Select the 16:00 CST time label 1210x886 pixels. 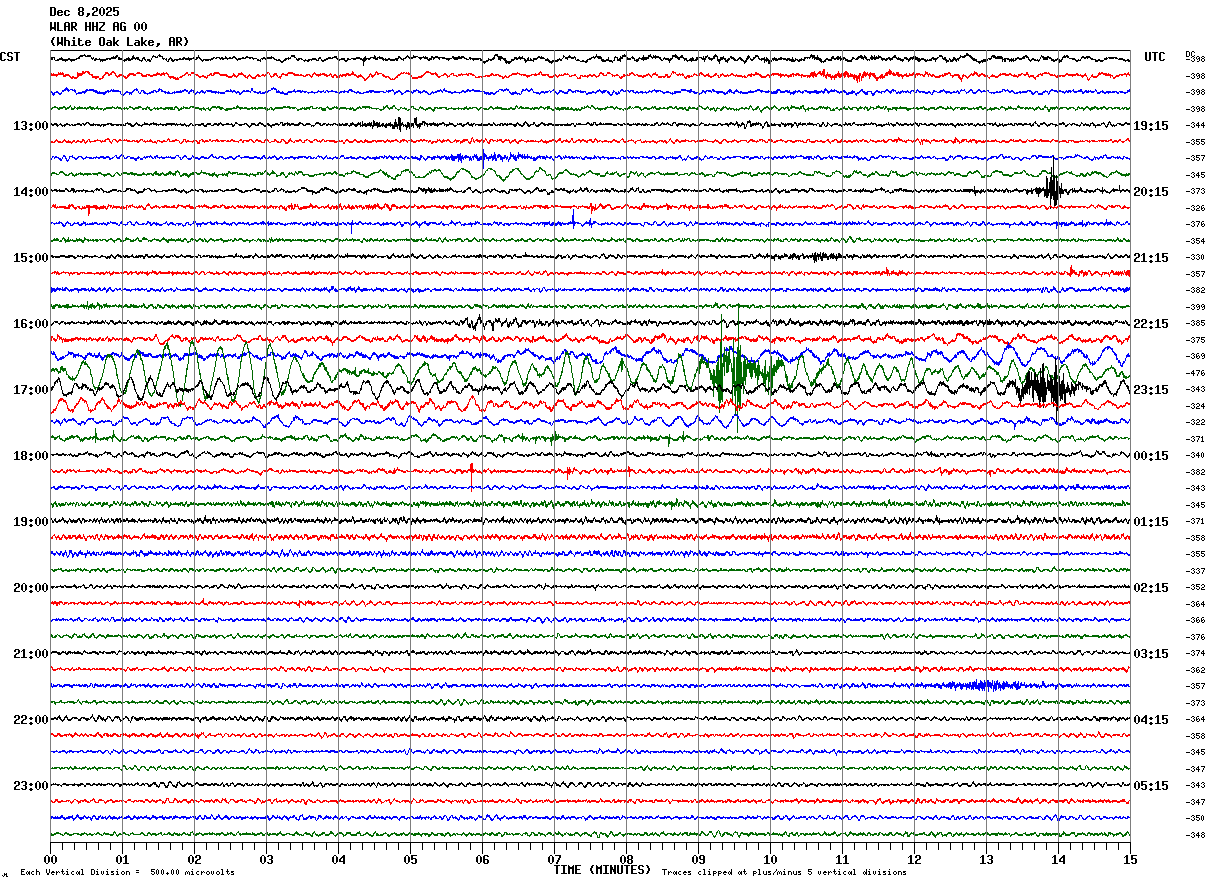31,324
